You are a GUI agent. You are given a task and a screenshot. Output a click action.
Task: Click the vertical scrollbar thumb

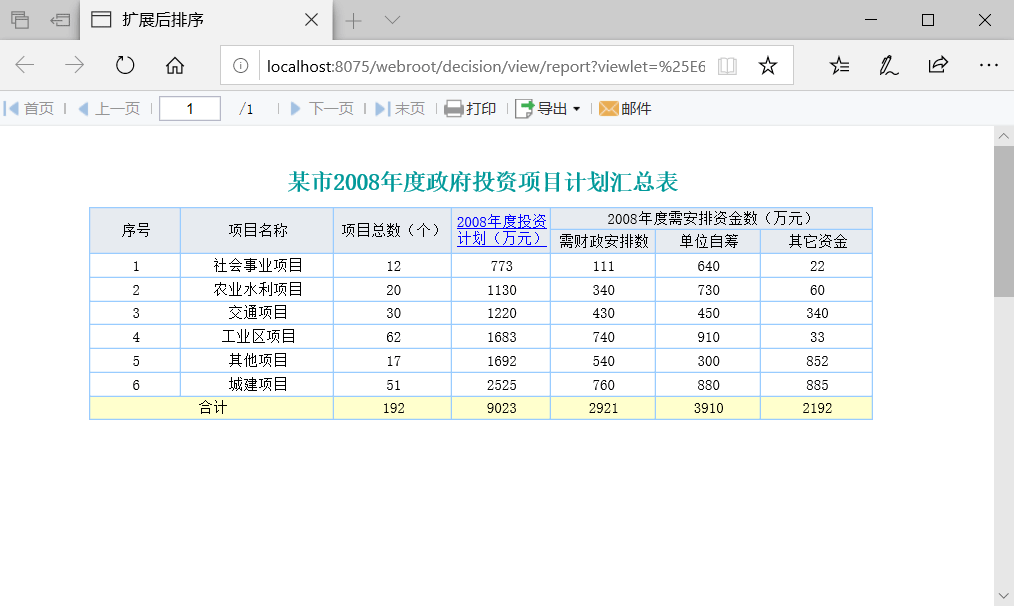point(1004,221)
